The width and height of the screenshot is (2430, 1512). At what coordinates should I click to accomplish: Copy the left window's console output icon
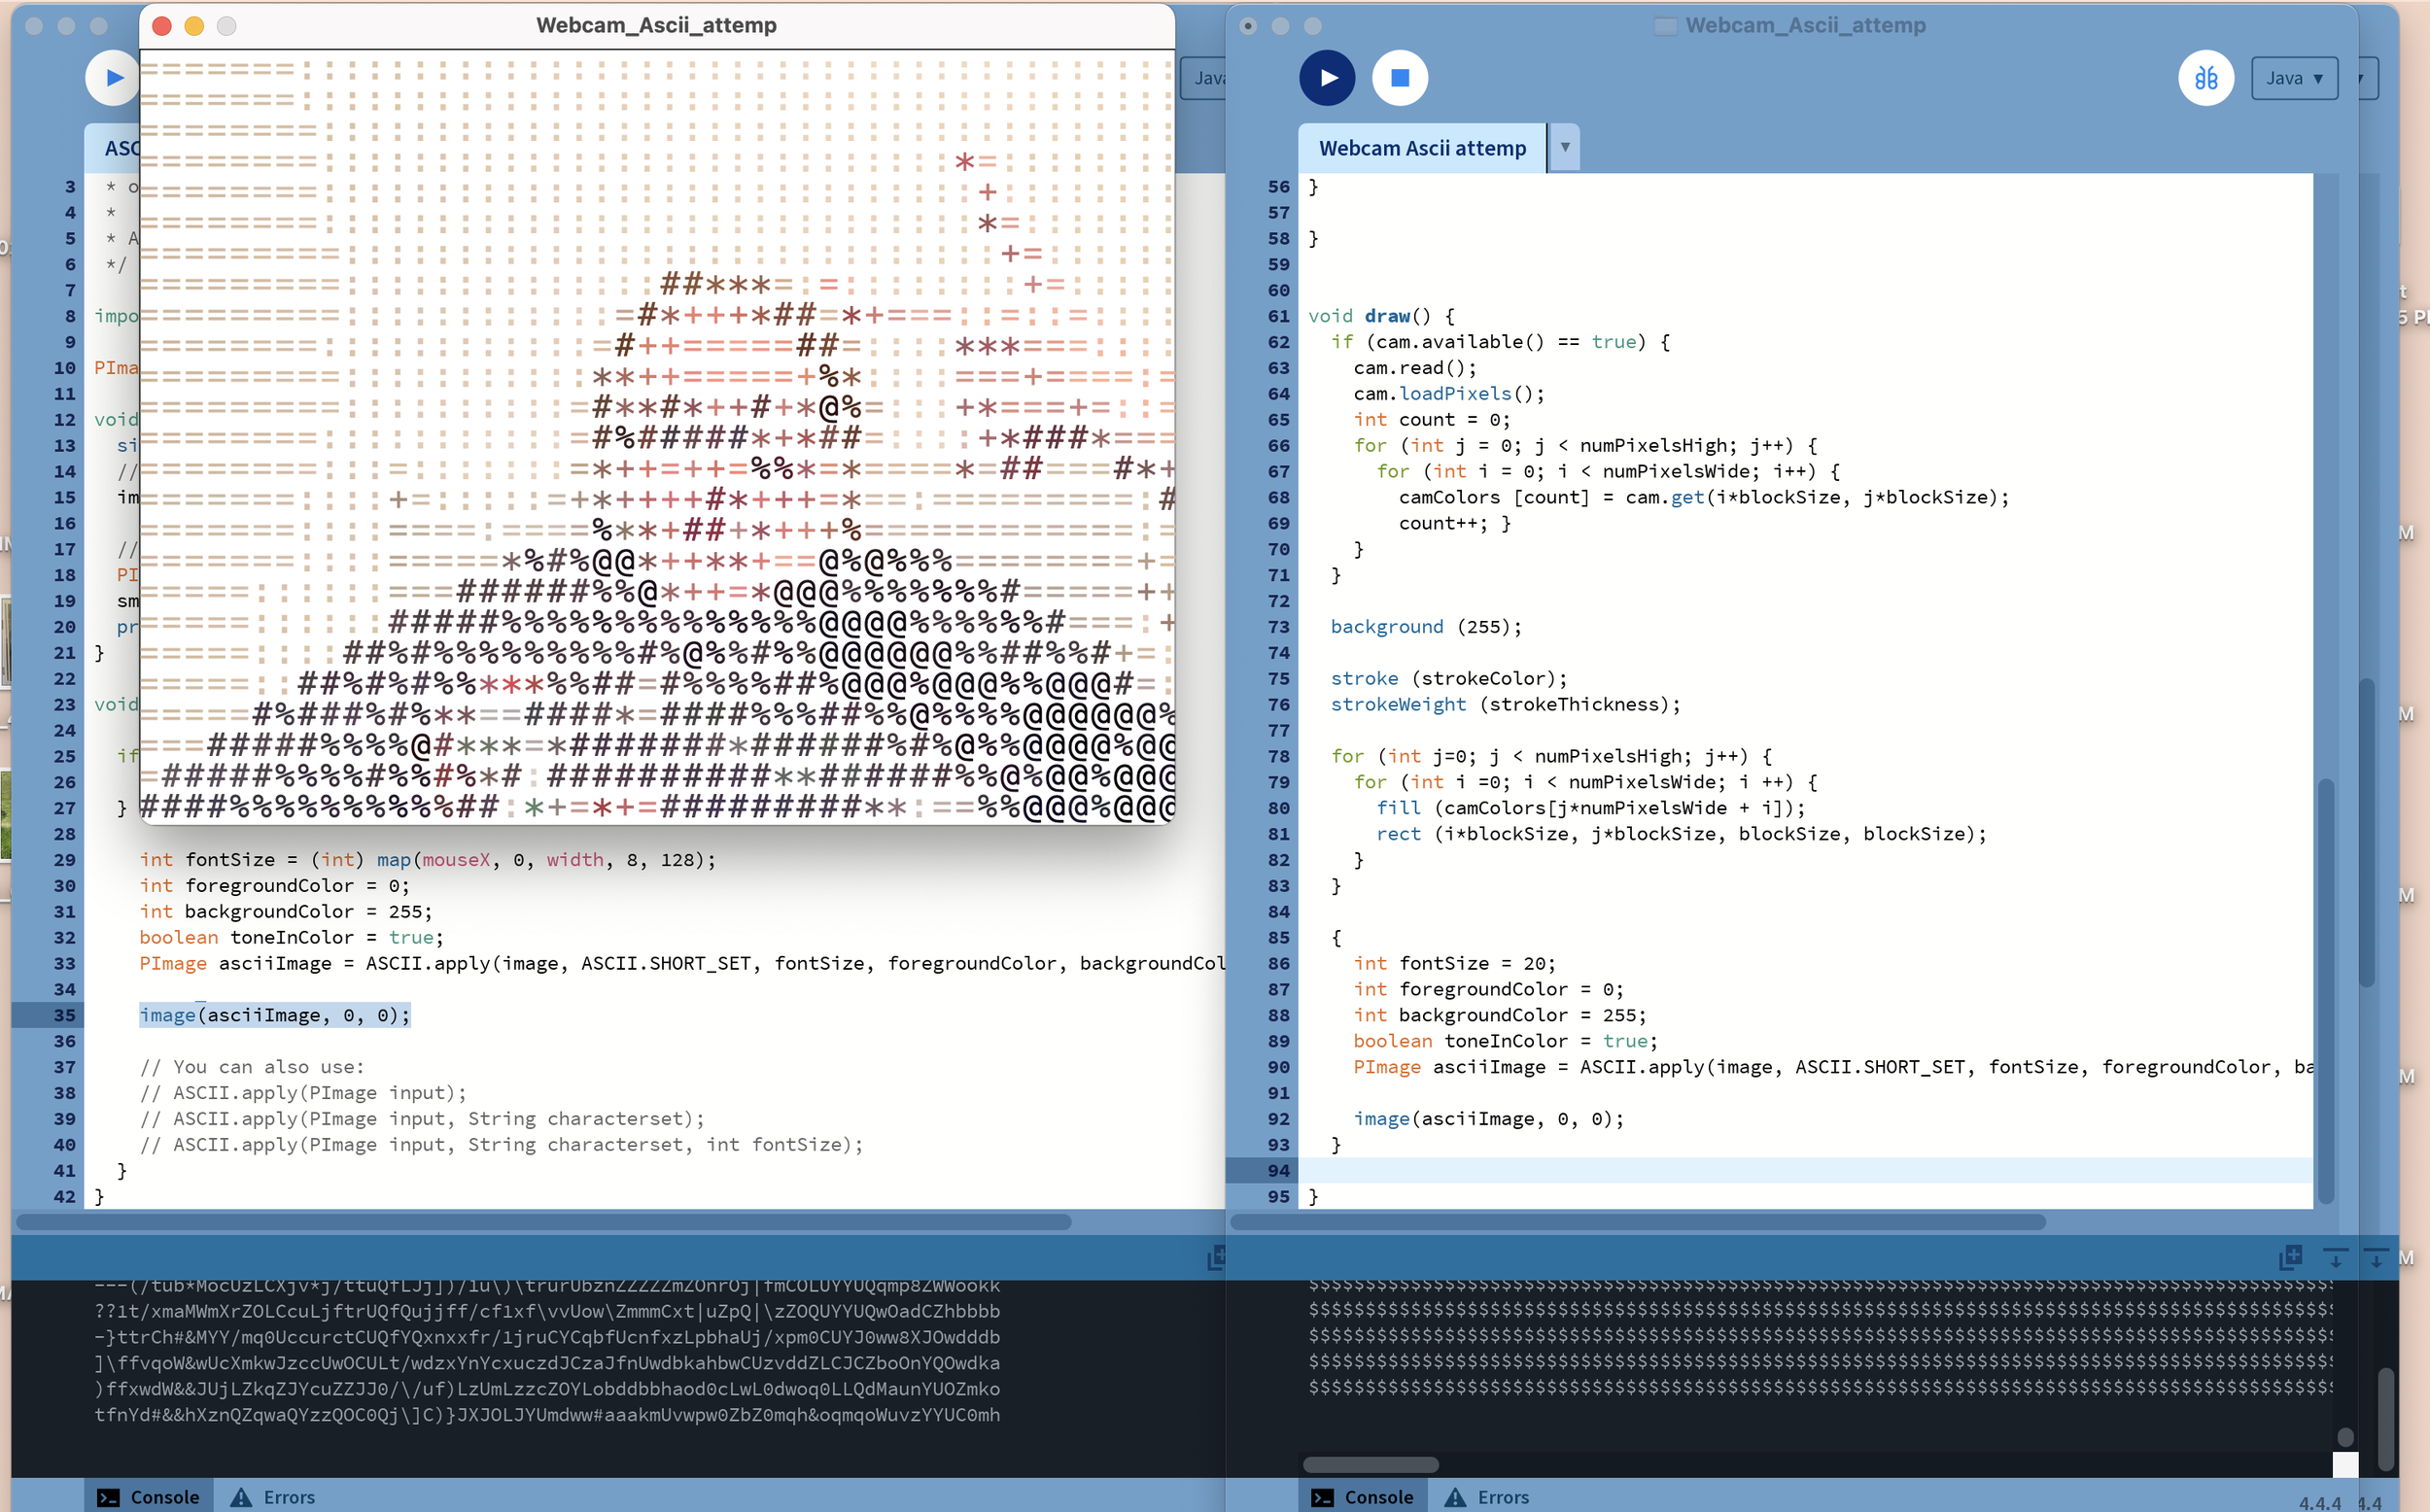tap(1216, 1258)
